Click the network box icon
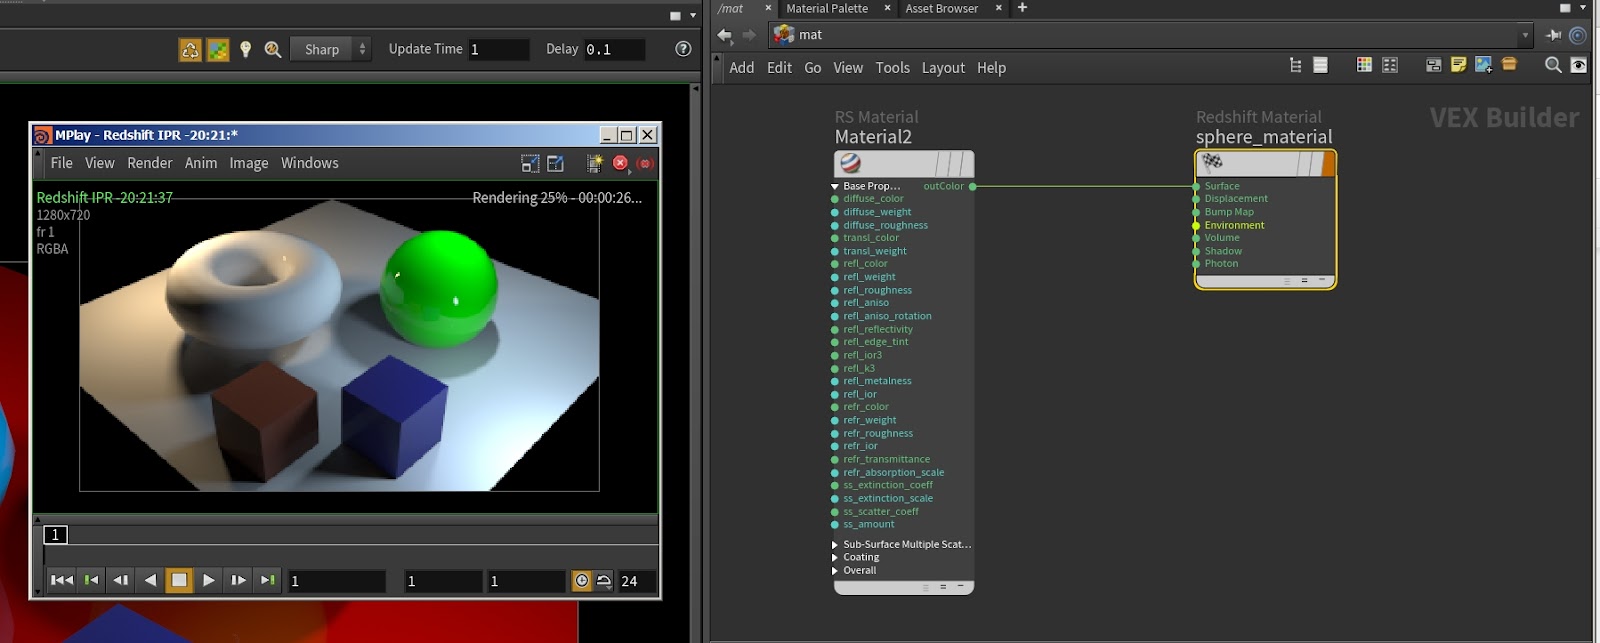 [1433, 65]
